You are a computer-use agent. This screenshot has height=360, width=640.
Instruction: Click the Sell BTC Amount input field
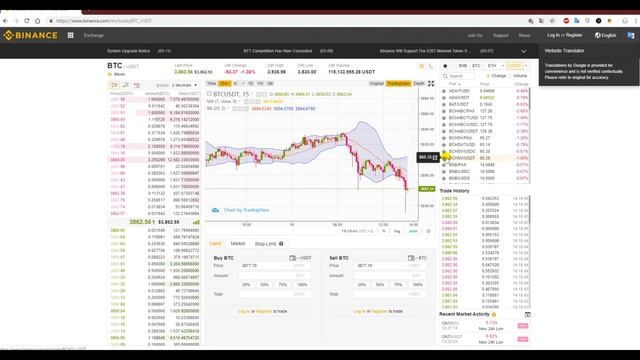coord(390,276)
